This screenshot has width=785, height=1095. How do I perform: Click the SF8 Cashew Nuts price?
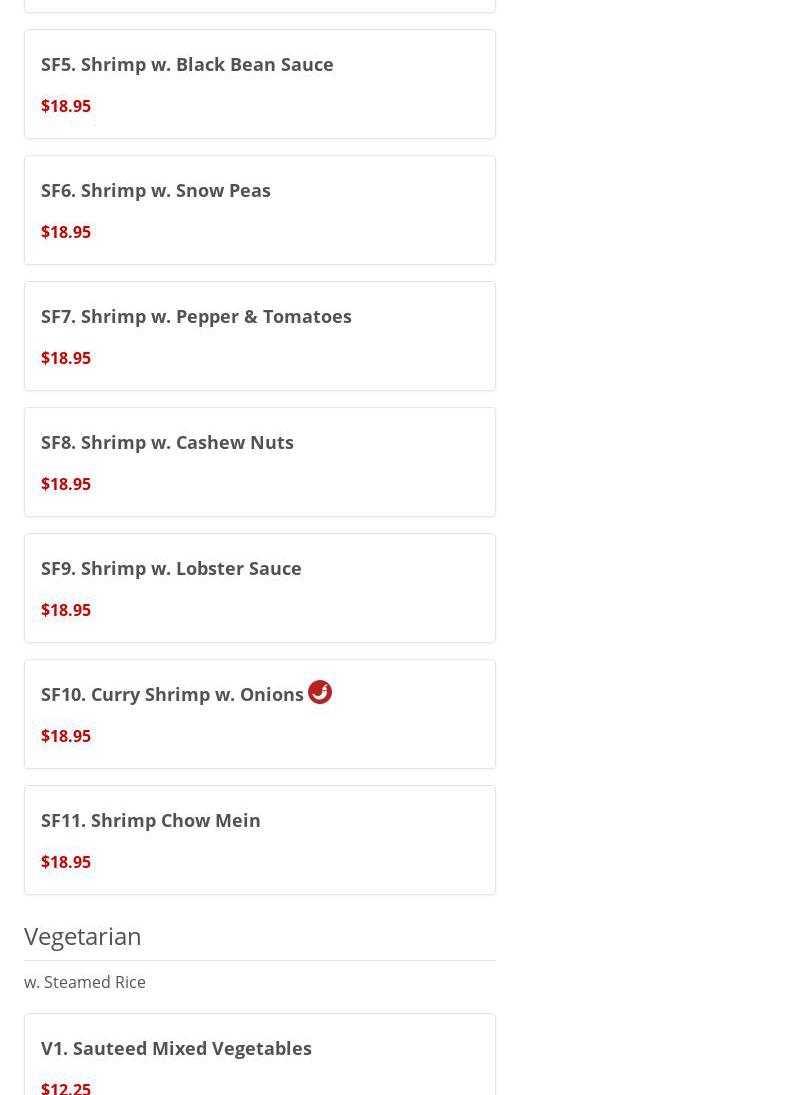(66, 484)
